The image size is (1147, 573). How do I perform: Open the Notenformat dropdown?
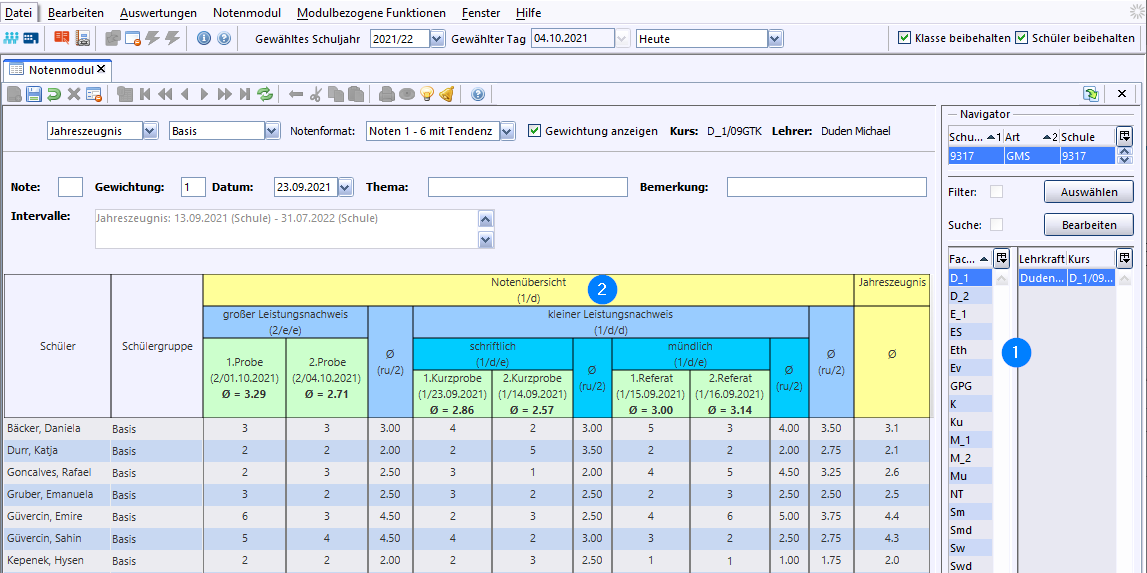(508, 131)
